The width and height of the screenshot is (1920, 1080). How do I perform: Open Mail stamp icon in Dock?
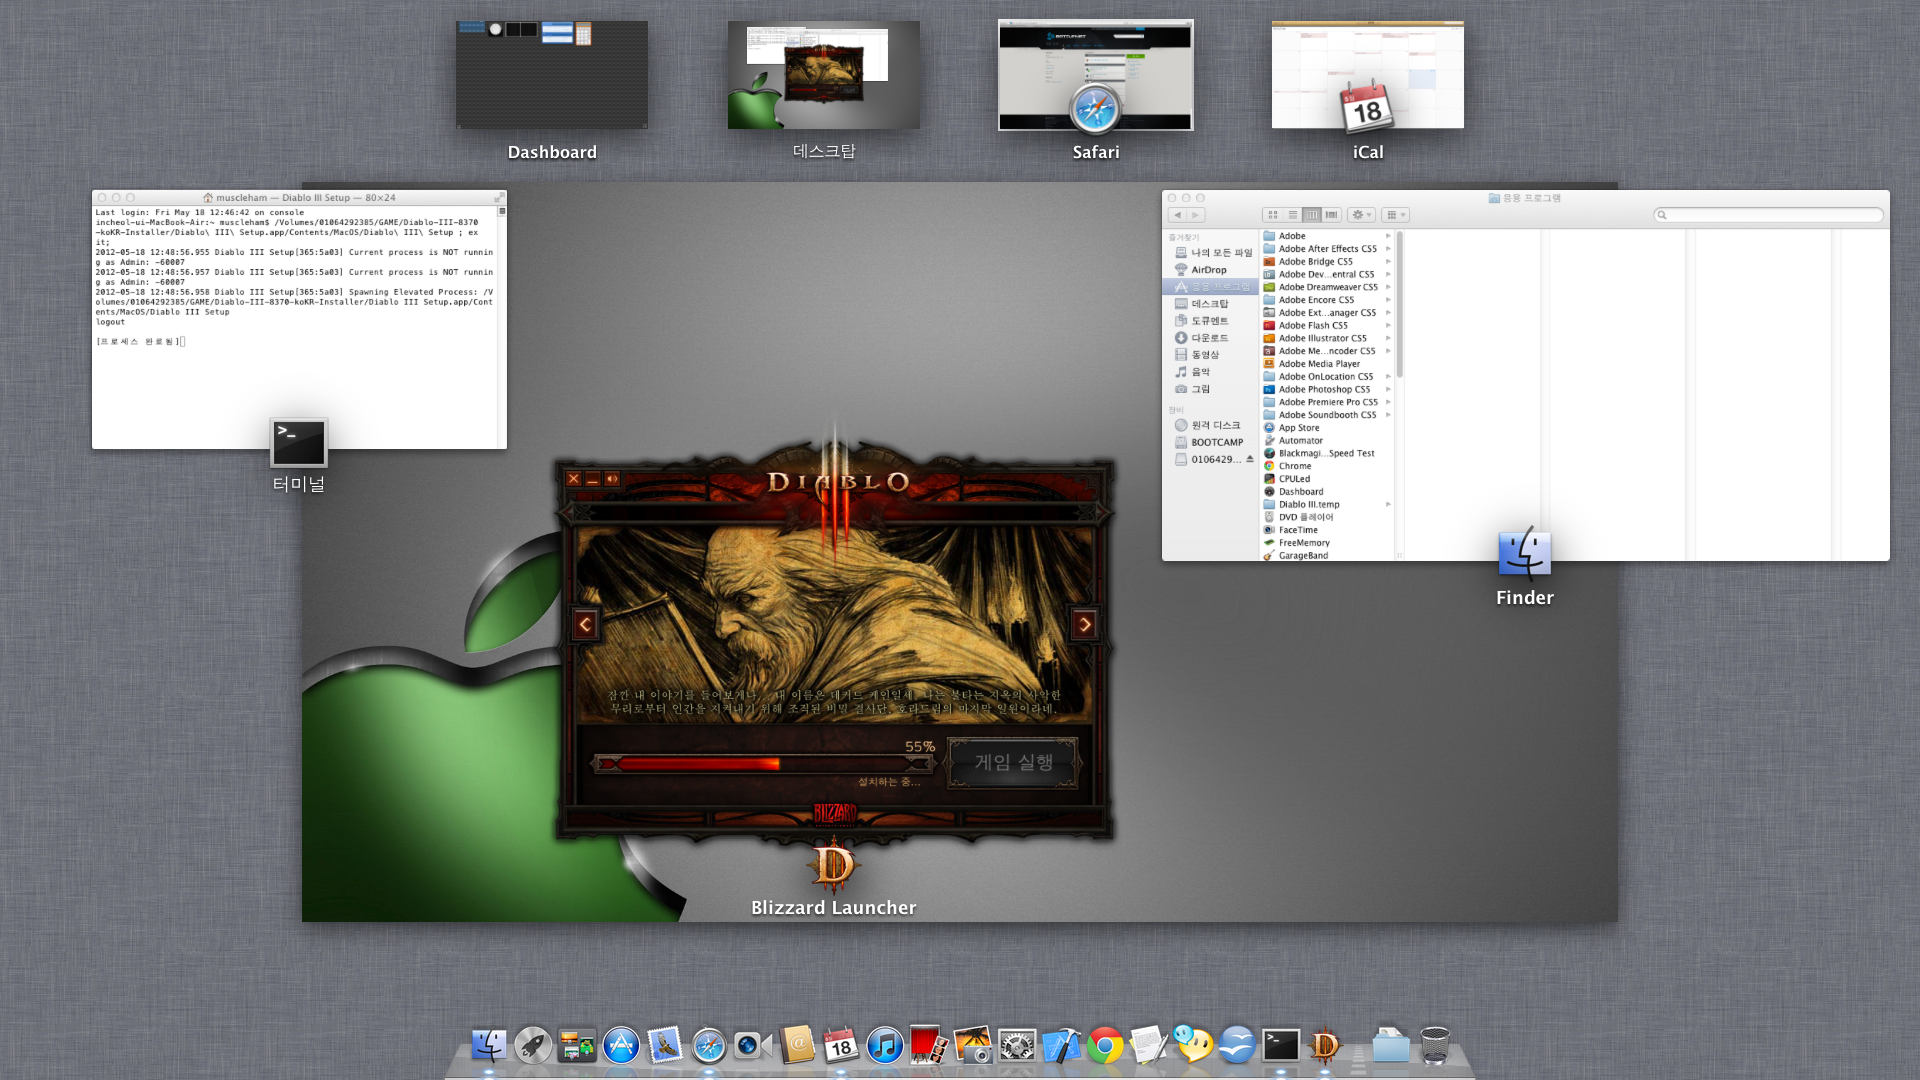[x=665, y=1046]
